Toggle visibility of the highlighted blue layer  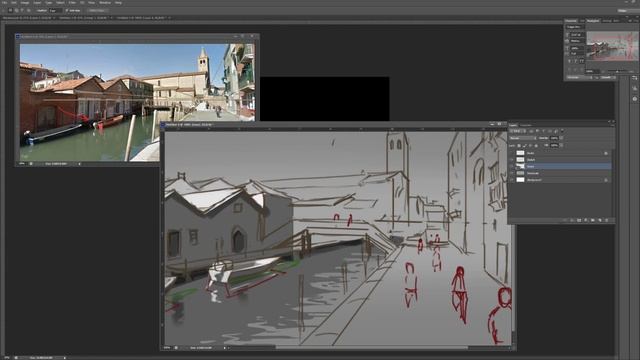coord(511,166)
